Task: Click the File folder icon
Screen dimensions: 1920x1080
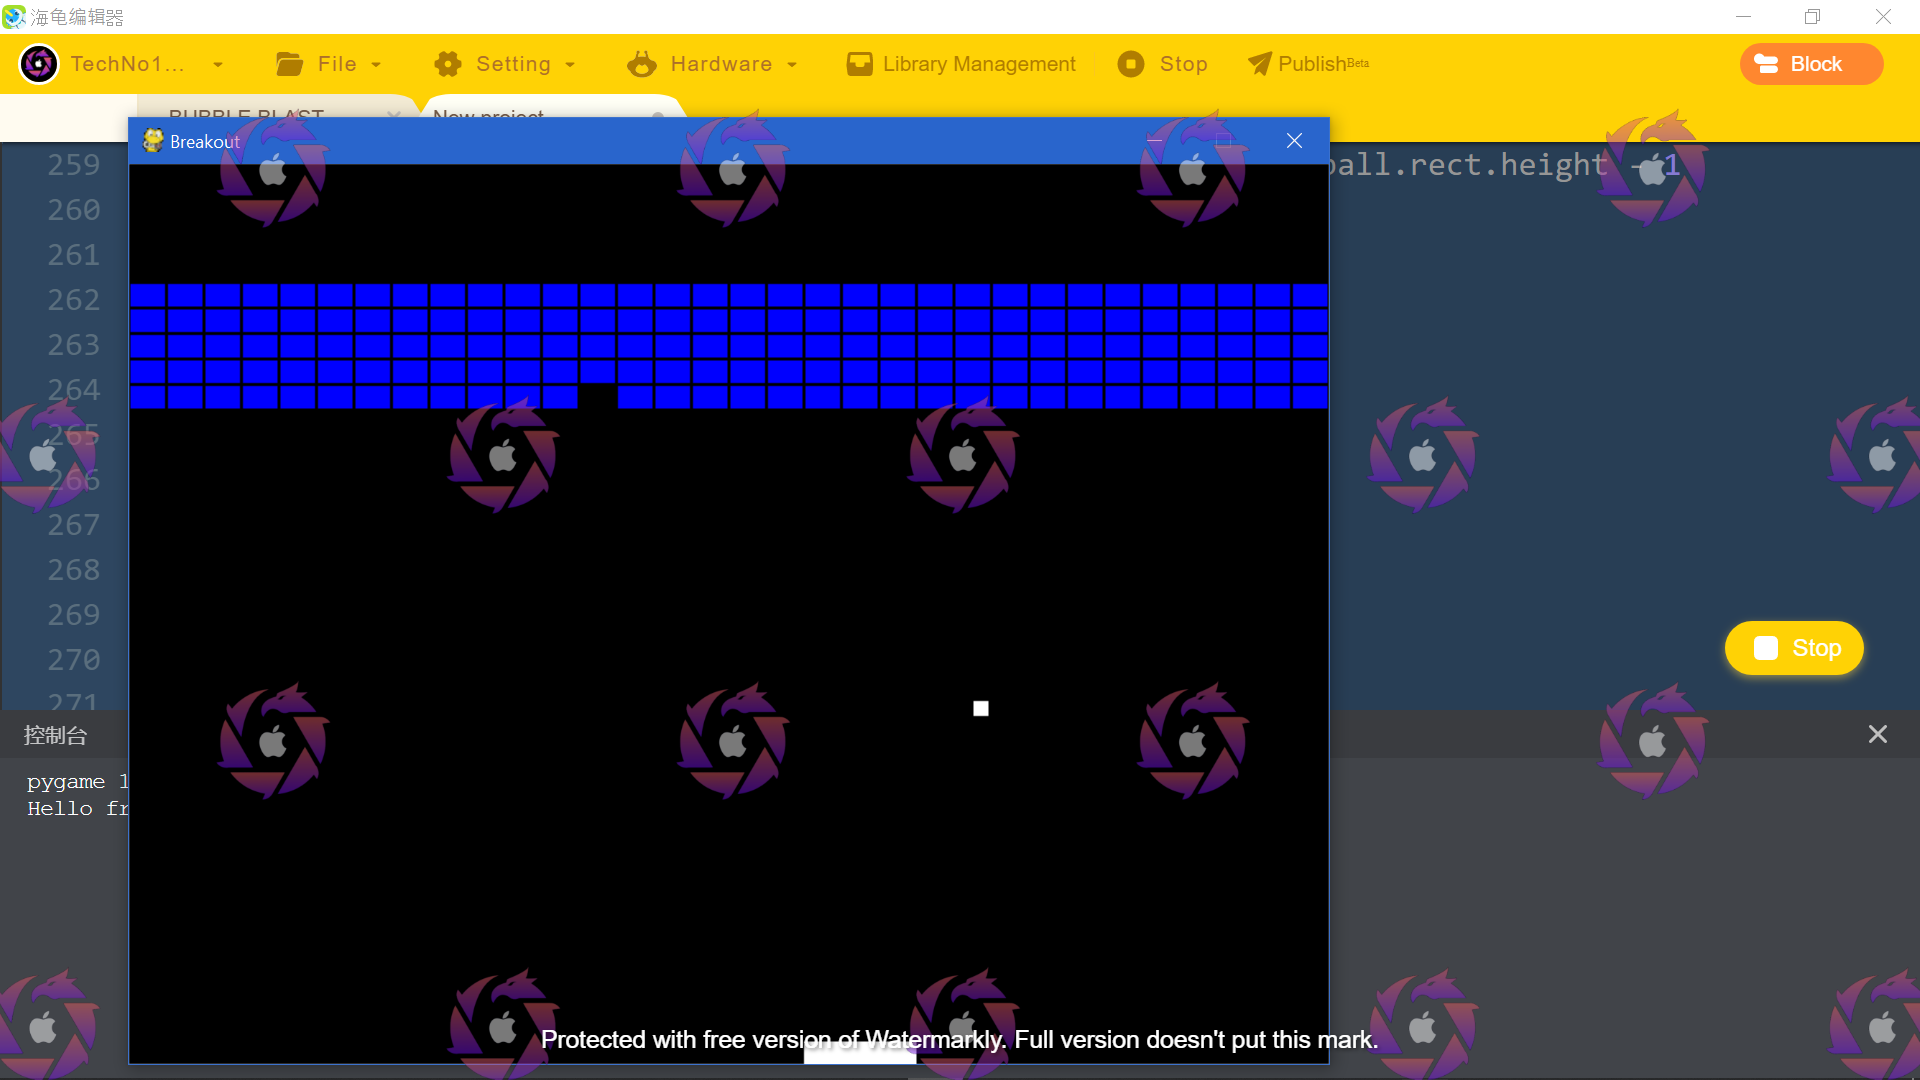Action: pyautogui.click(x=289, y=64)
